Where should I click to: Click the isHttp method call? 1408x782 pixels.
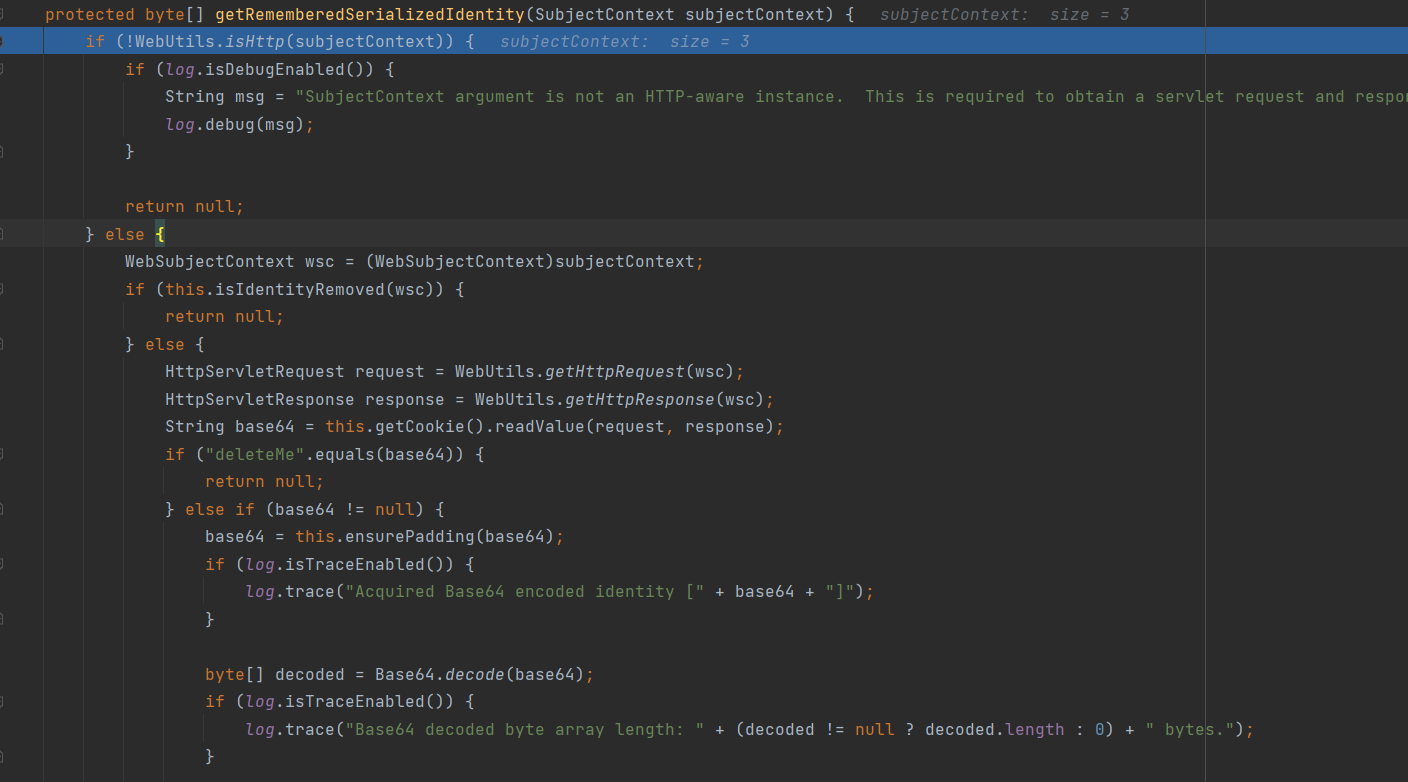click(238, 42)
